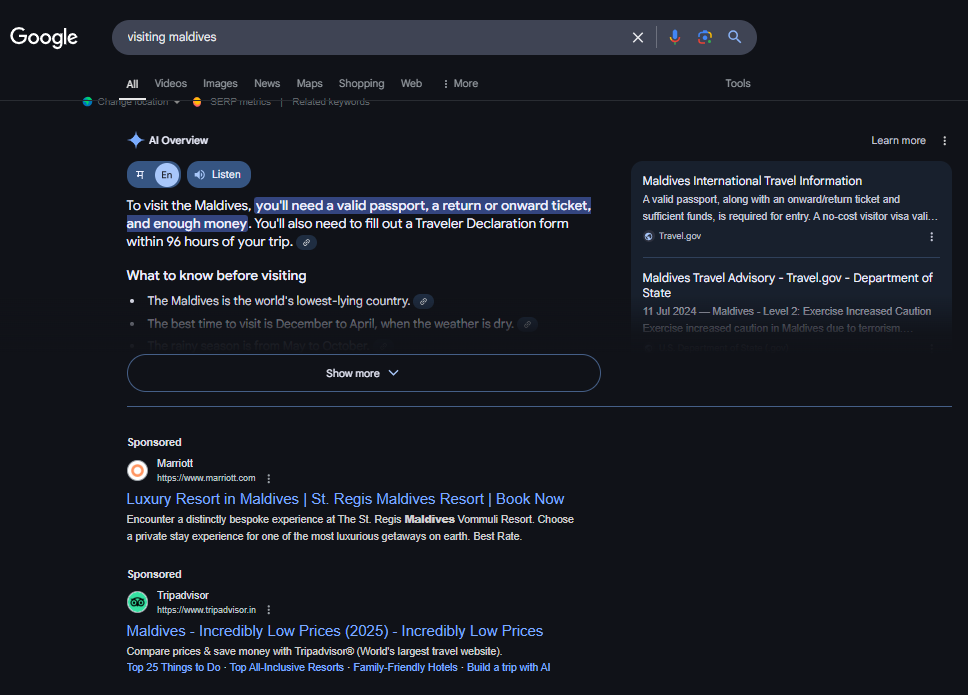The height and width of the screenshot is (695, 968).
Task: Switch to the Web tab
Action: coord(411,83)
